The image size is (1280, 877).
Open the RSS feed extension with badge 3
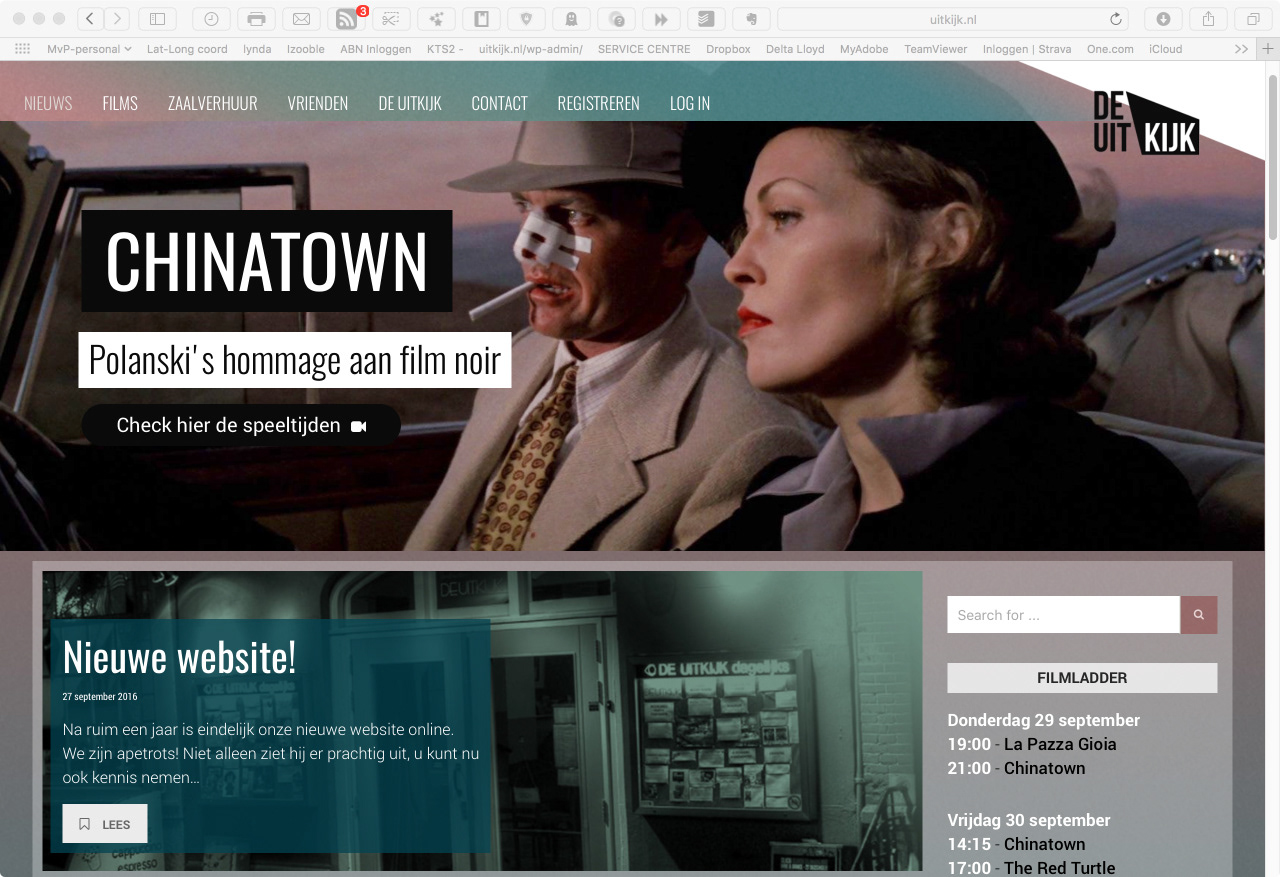pos(346,19)
